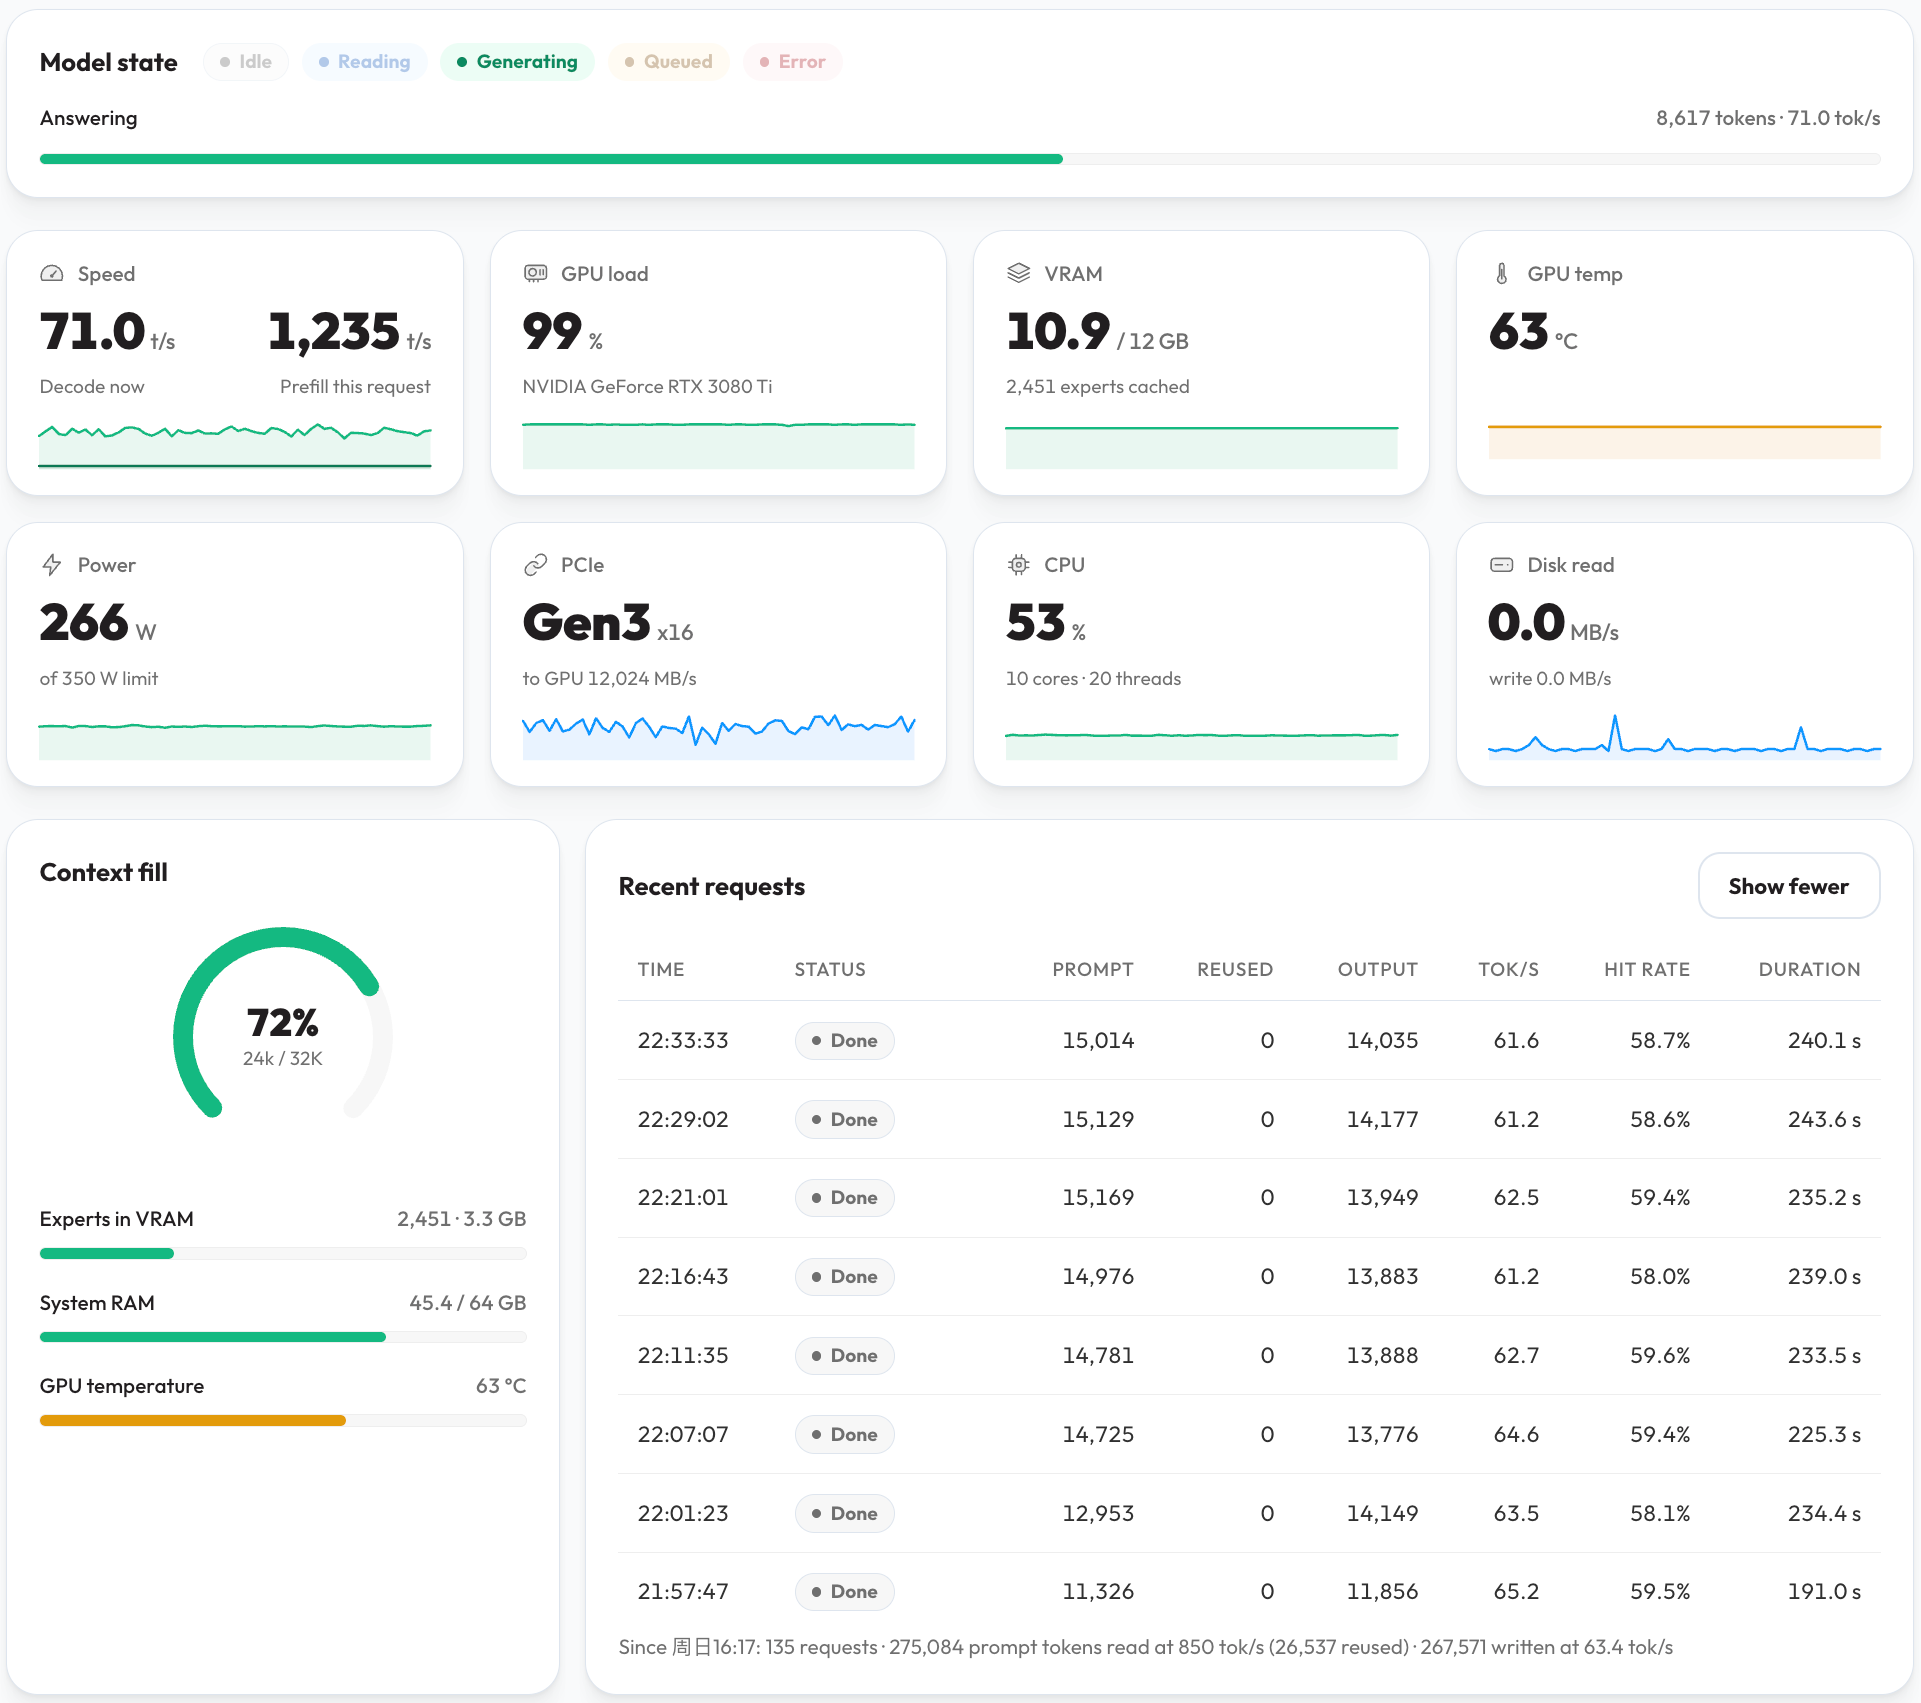Click the Show fewer button
The height and width of the screenshot is (1703, 1921).
tap(1788, 886)
